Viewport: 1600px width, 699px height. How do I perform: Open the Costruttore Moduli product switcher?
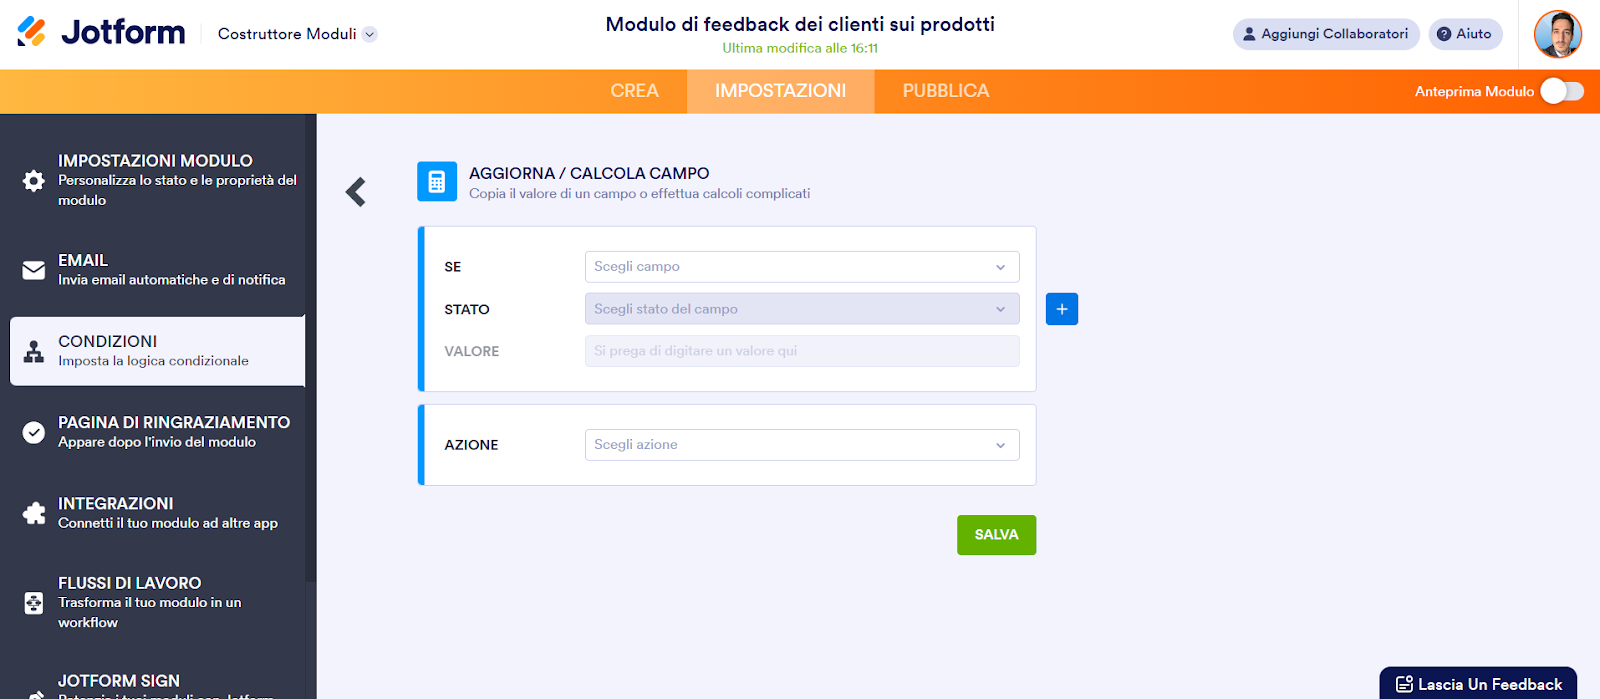[297, 34]
